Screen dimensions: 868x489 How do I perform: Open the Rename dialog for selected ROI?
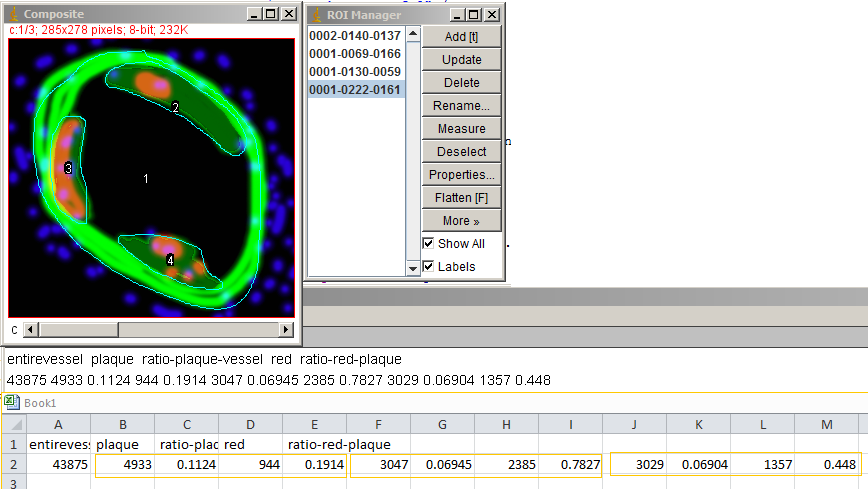click(x=461, y=106)
